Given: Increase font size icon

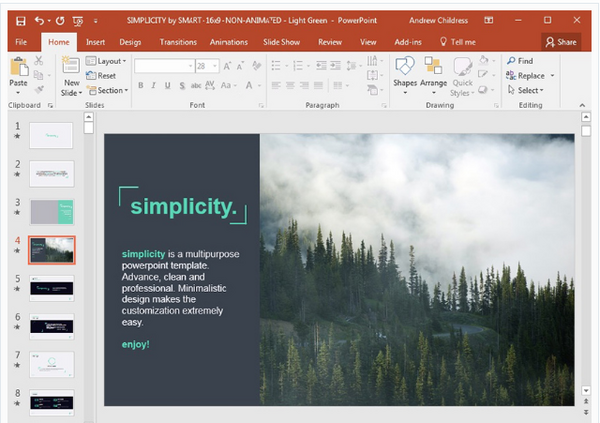Looking at the screenshot, I should coord(227,66).
